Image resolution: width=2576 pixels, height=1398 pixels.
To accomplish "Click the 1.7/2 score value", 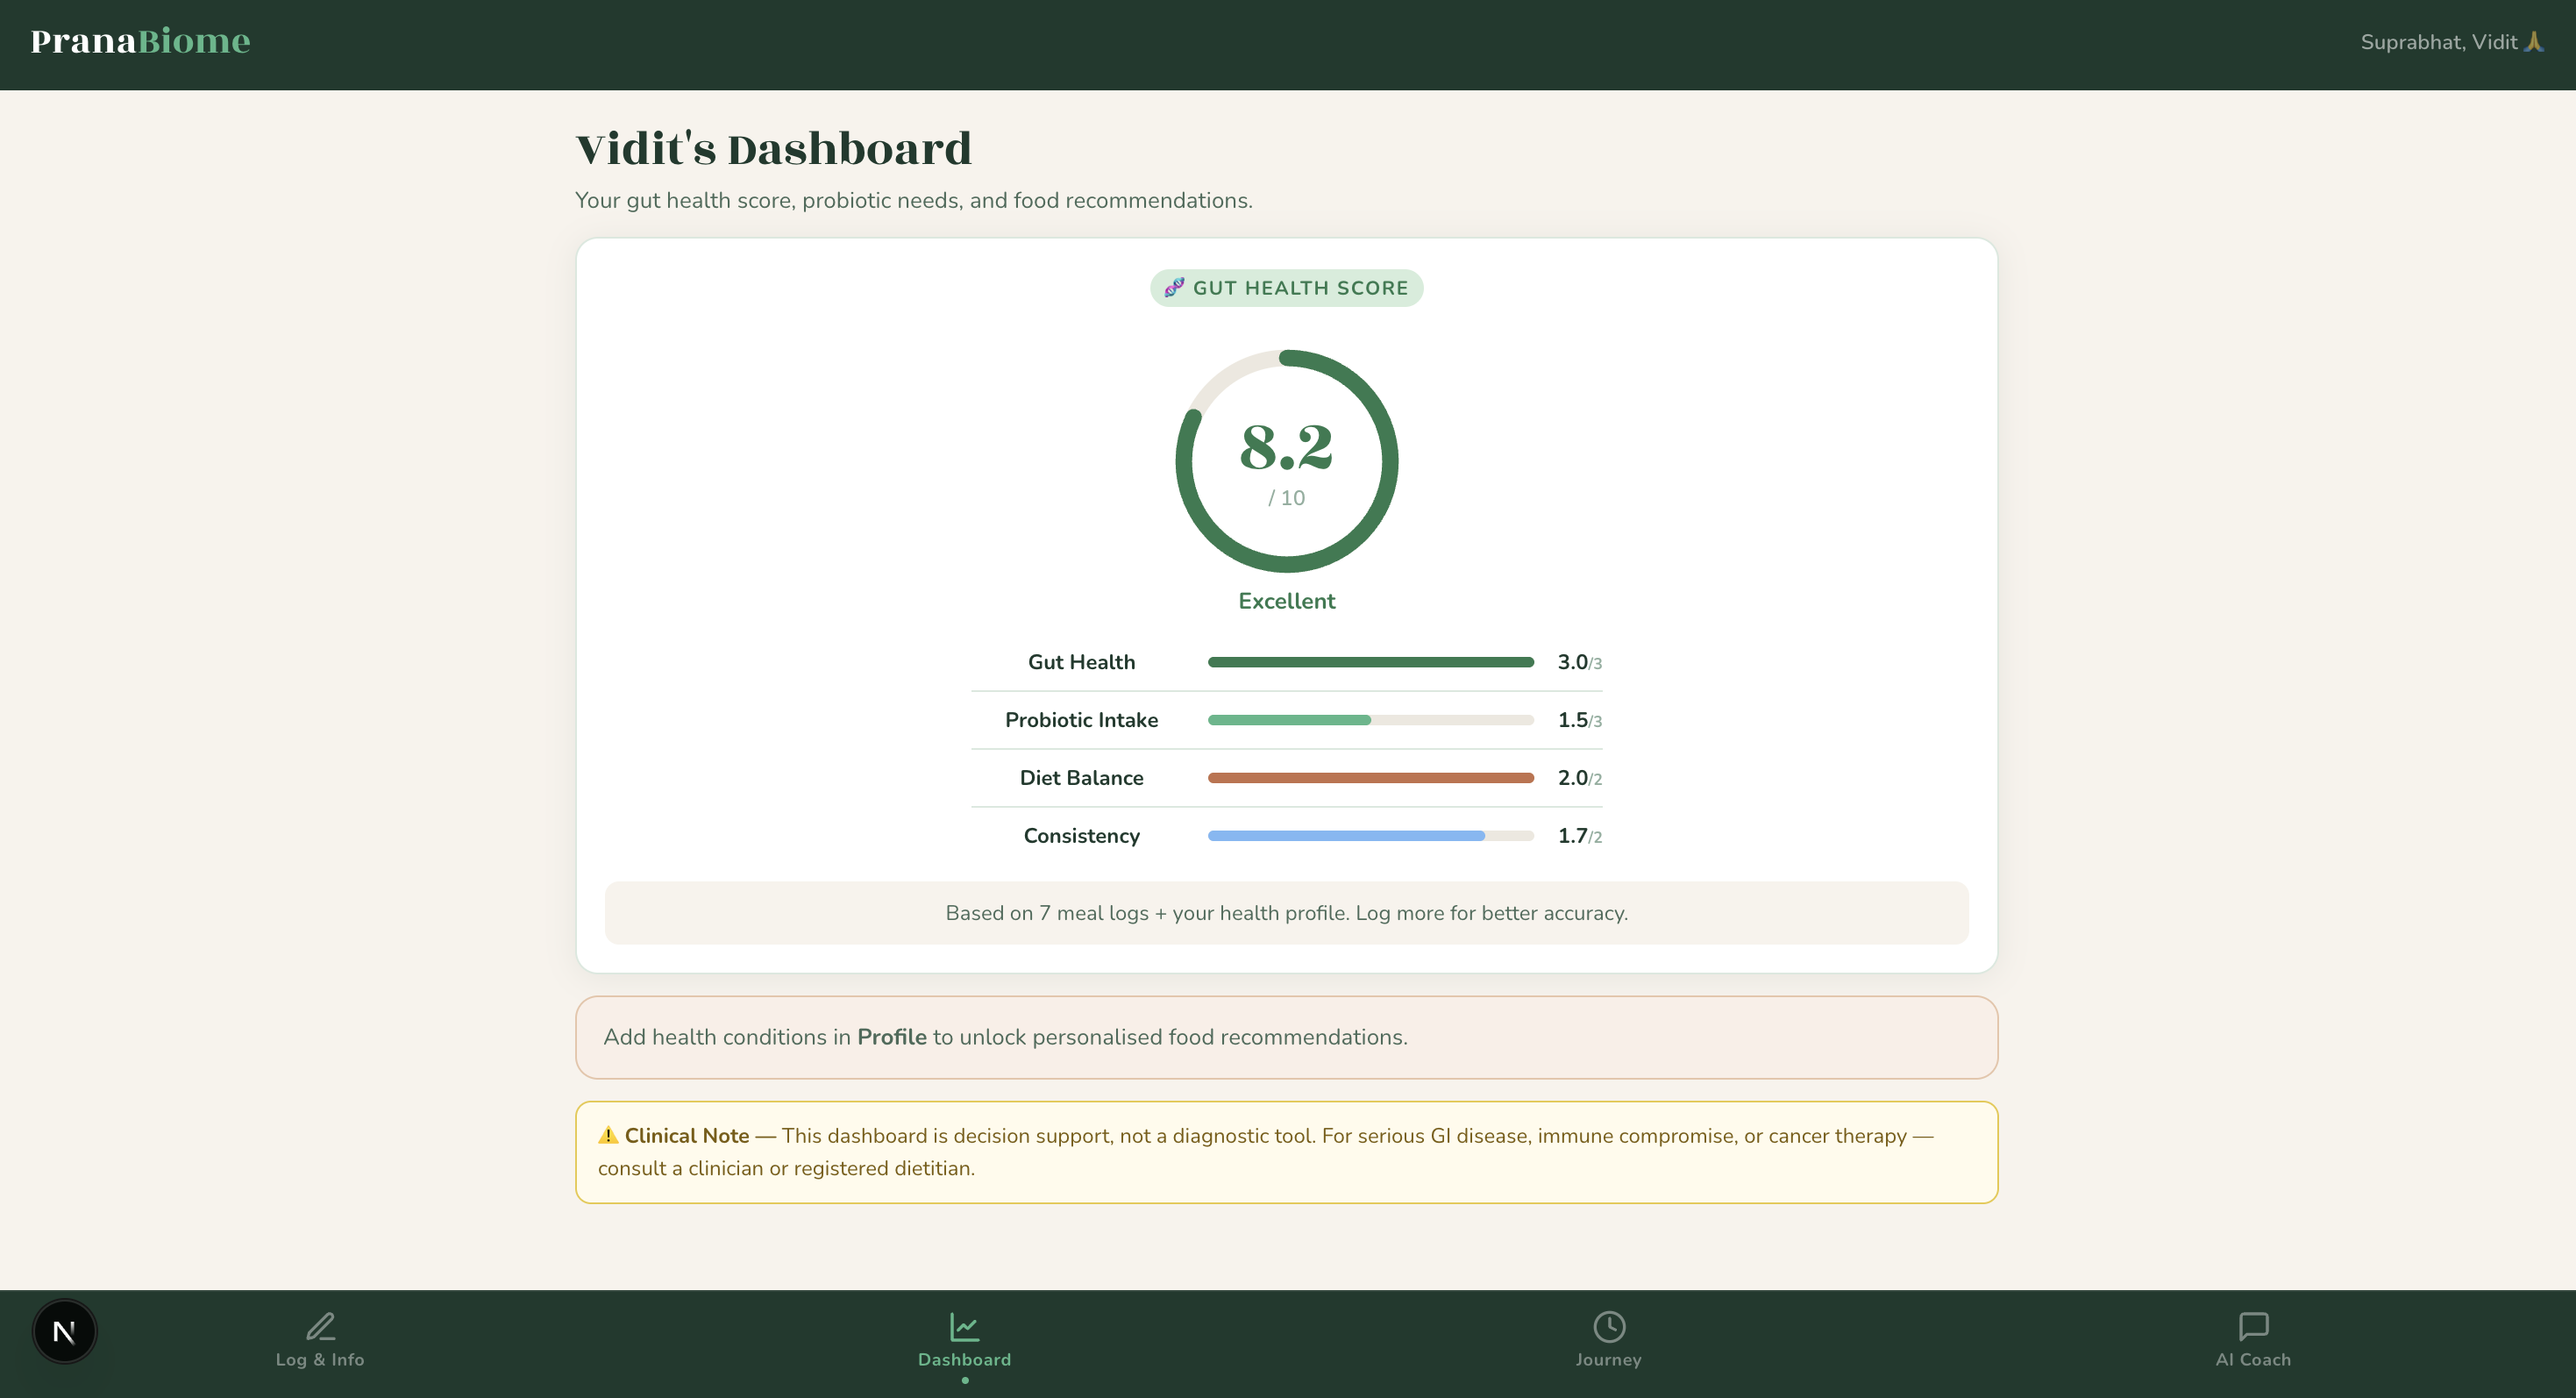I will coord(1579,836).
